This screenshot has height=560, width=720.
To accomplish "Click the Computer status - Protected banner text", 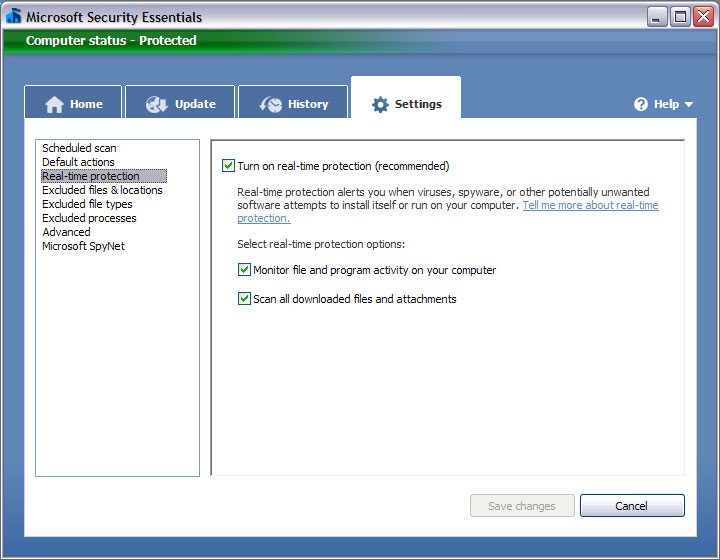I will point(111,41).
